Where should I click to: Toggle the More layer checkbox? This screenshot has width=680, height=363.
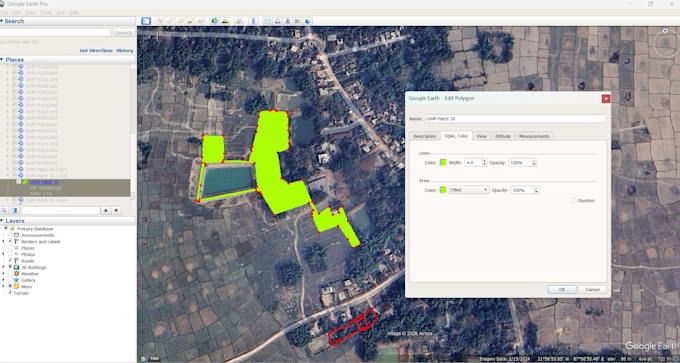click(10, 286)
